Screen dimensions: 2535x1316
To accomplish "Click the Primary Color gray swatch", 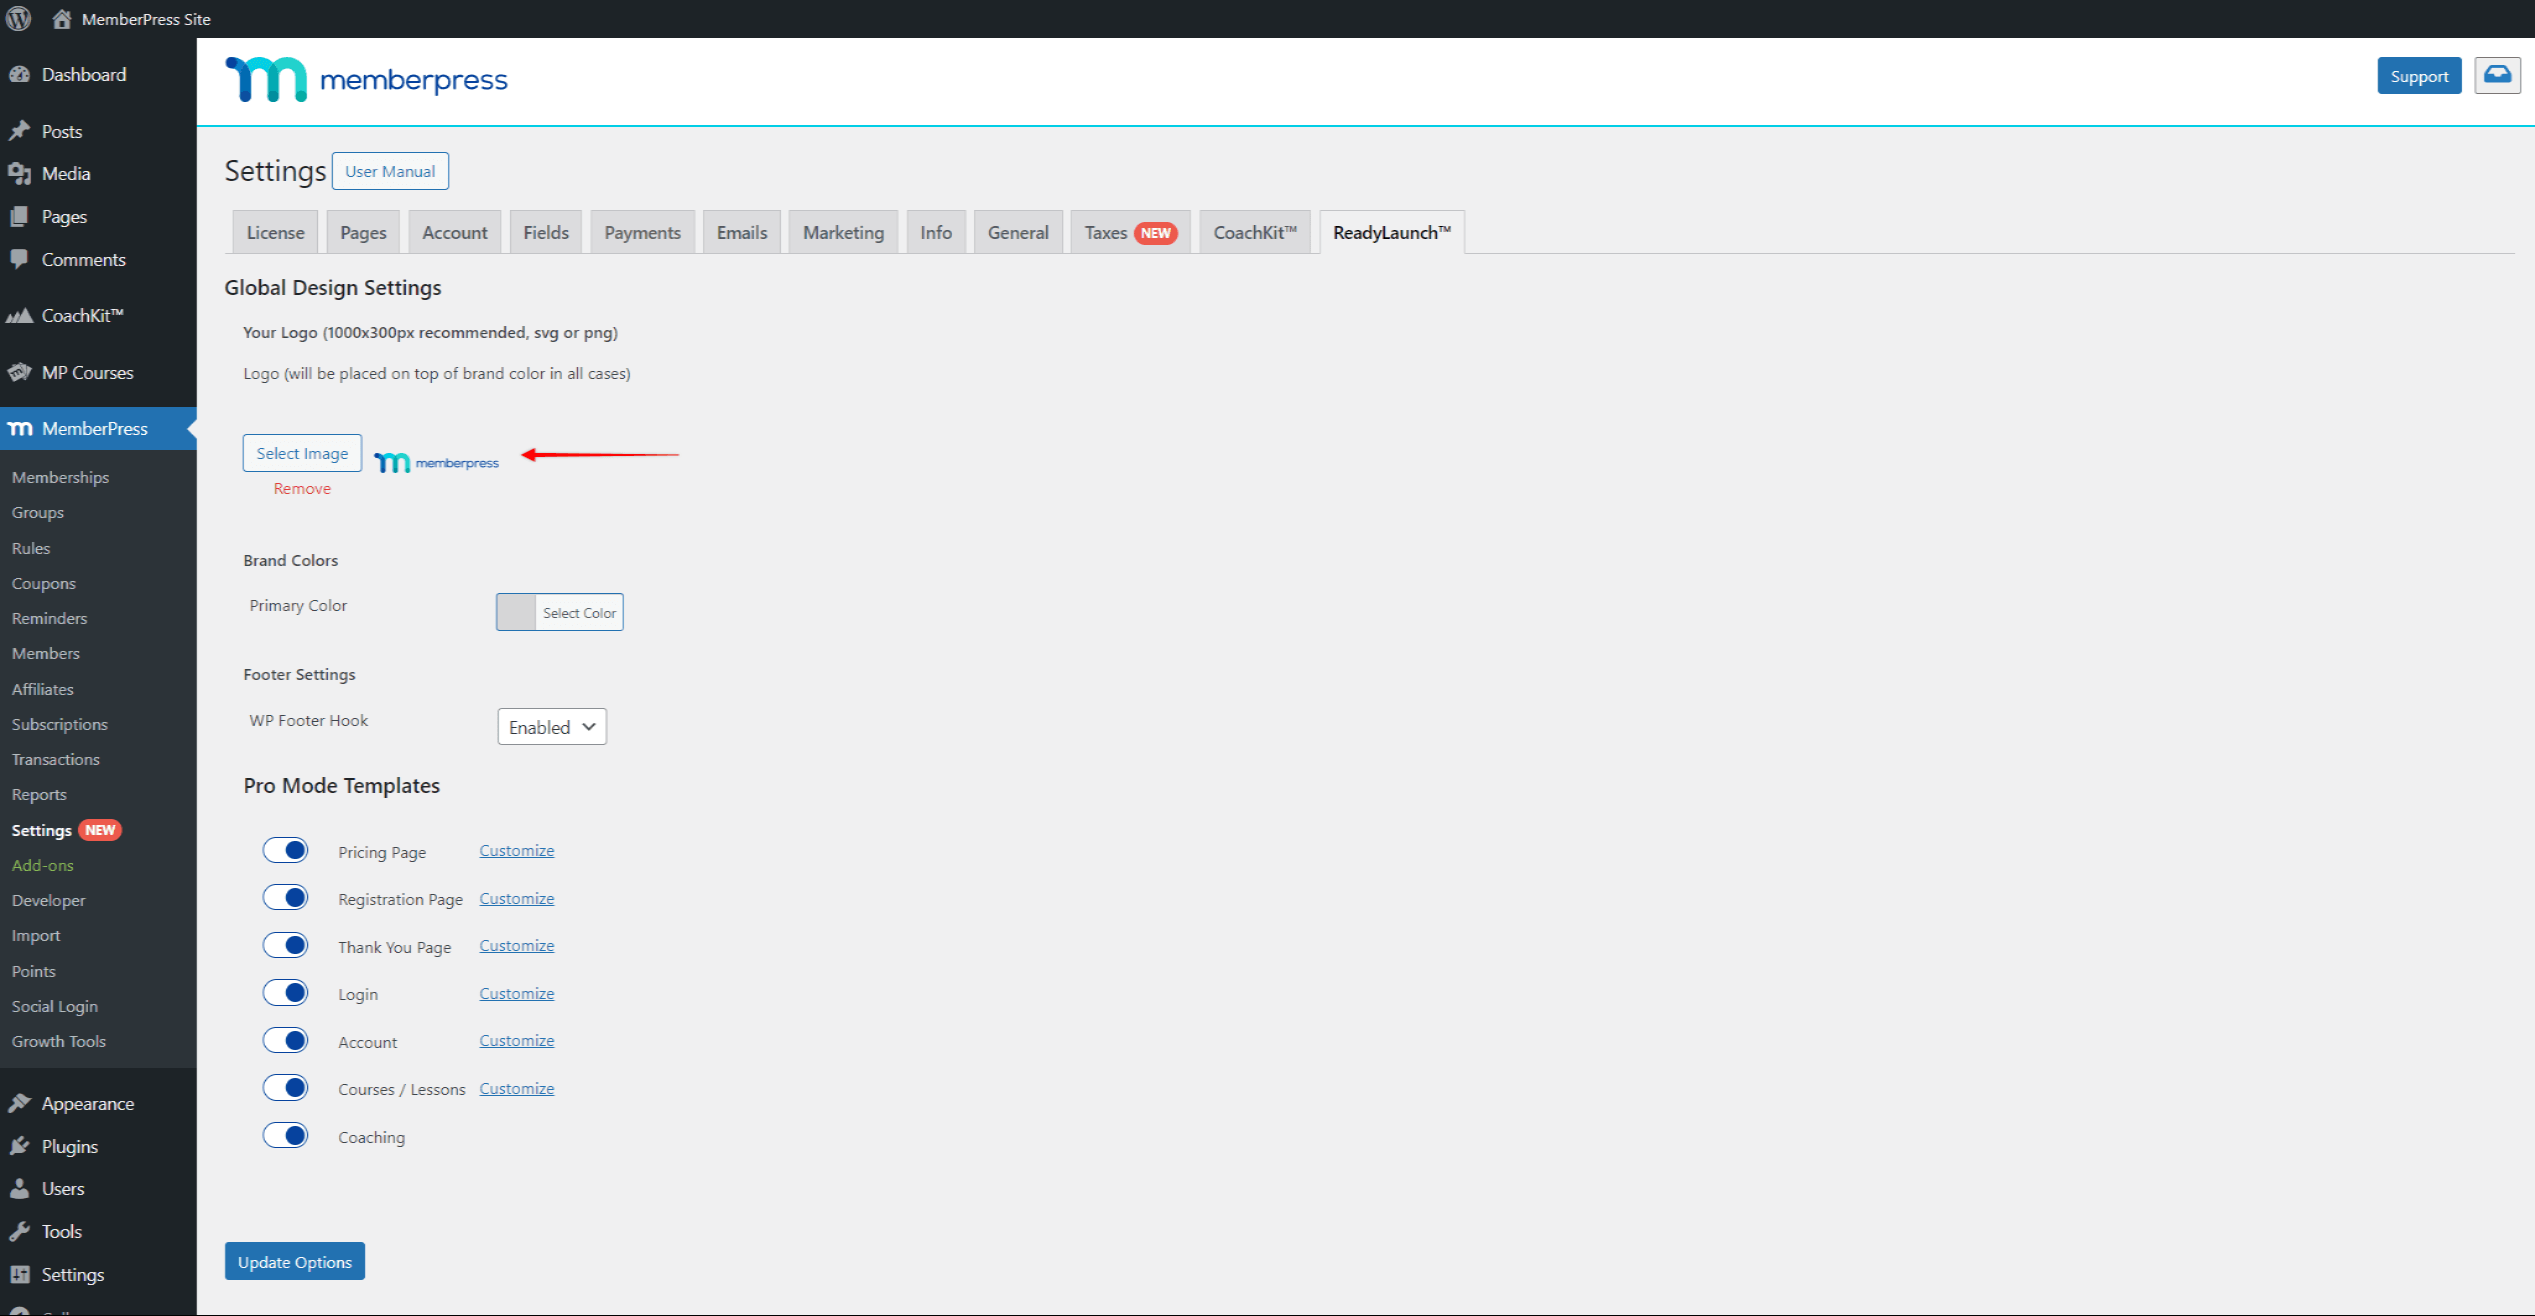I will tap(516, 612).
